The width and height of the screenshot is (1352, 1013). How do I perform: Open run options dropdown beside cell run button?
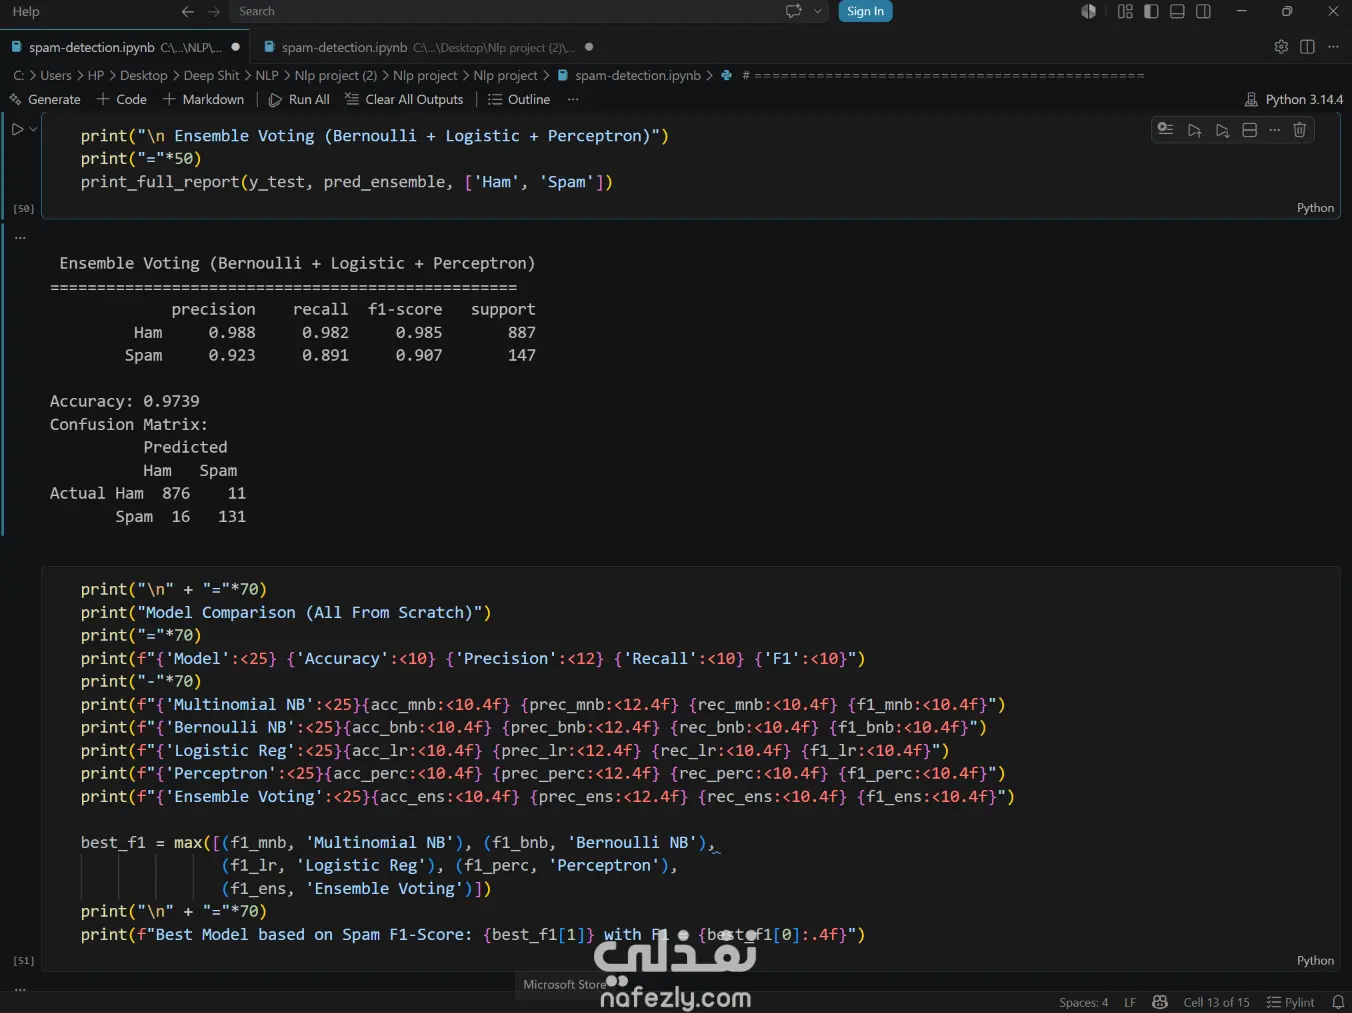[x=33, y=129]
